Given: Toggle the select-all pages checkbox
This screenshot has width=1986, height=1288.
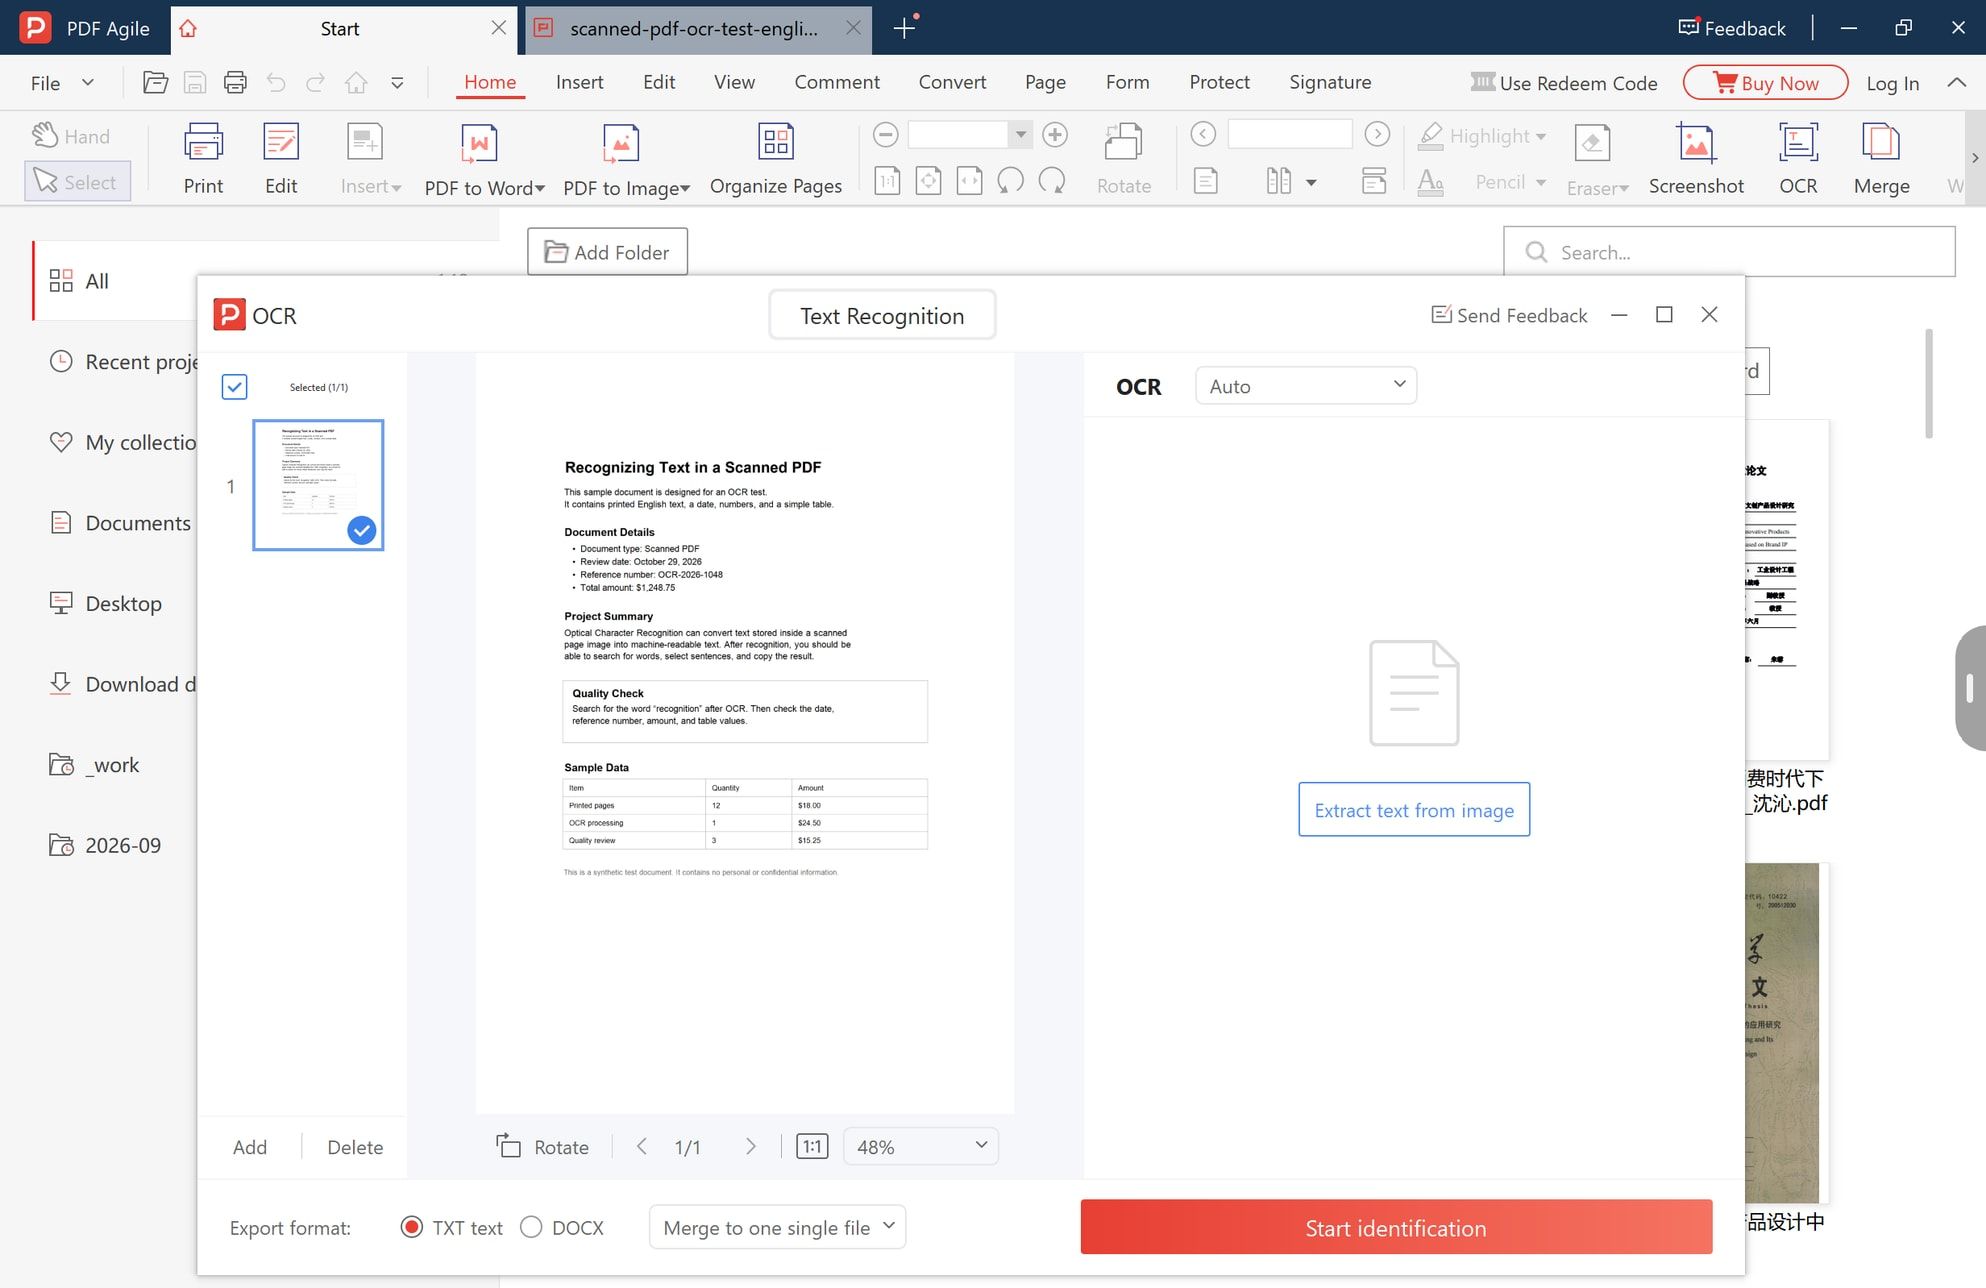Looking at the screenshot, I should 234,387.
